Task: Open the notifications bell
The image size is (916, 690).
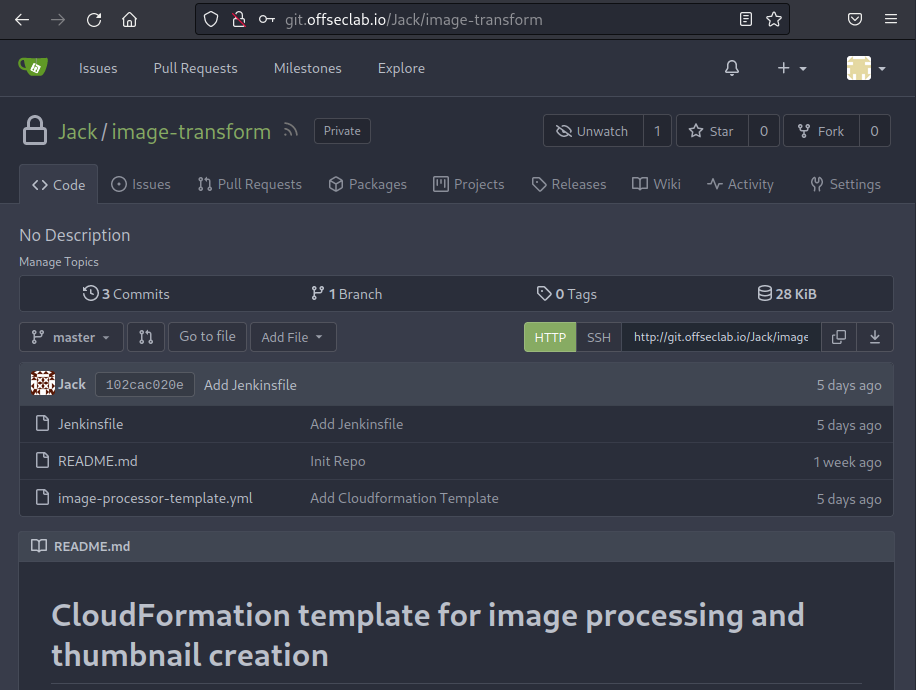Action: pyautogui.click(x=732, y=68)
